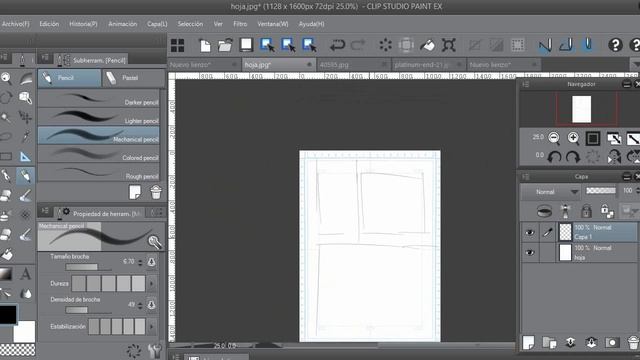Select the Pencil sub tool tab
The image size is (640, 360).
(69, 78)
